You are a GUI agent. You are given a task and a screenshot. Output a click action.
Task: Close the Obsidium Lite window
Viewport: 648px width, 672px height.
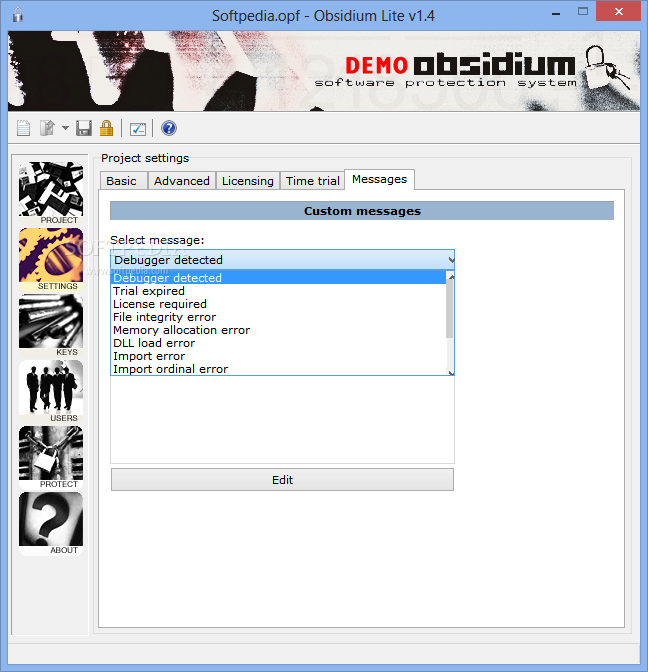(618, 12)
